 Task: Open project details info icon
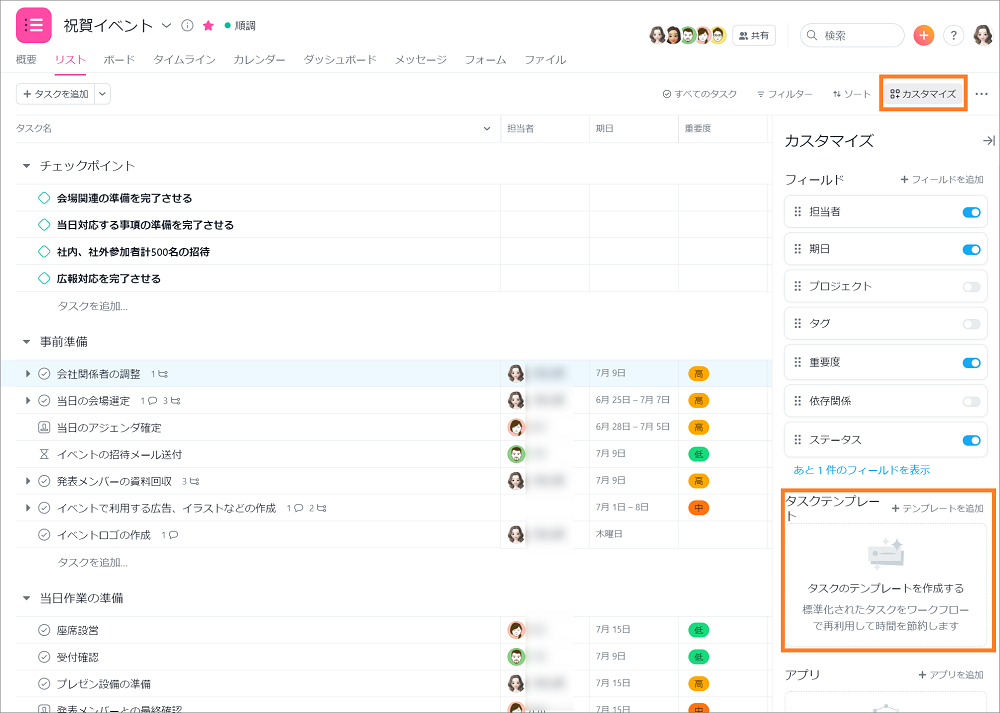pos(187,26)
